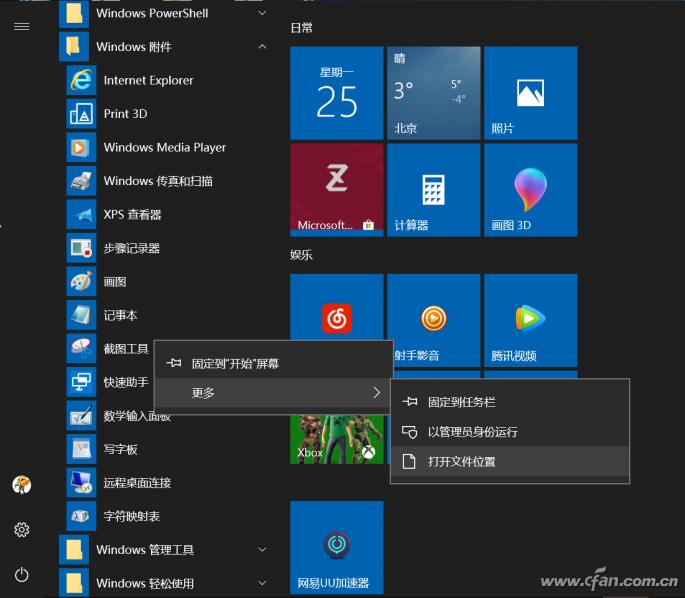
Task: Open the 北京 weather tile
Action: 434,93
